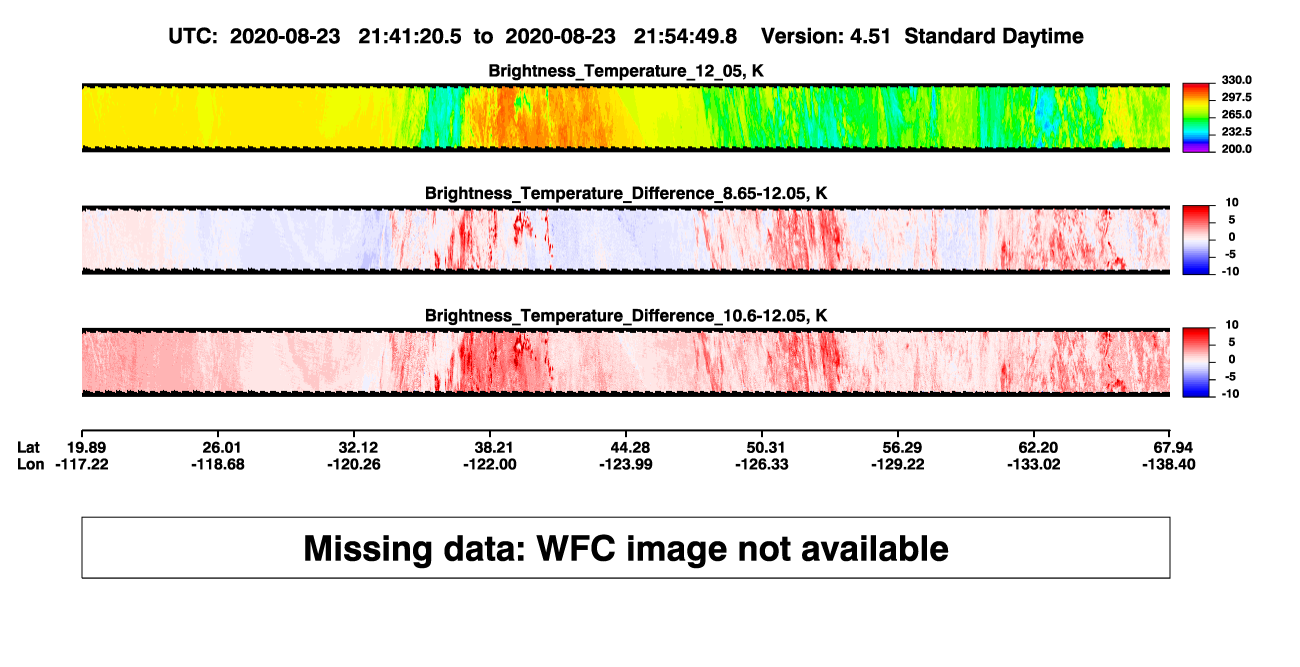Click the 'Brightness_Temperature_12_05, K' title
Viewport: 1300px width, 667px height.
click(x=626, y=71)
